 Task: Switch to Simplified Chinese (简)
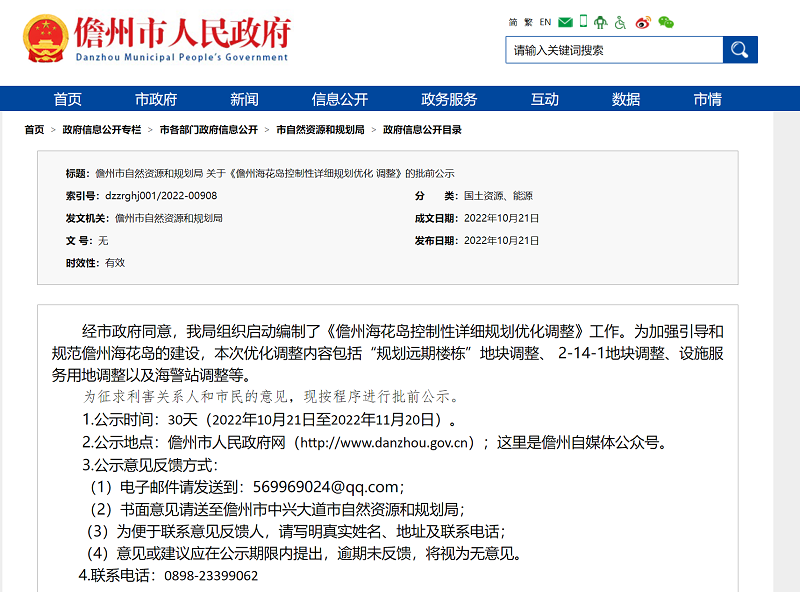click(513, 22)
